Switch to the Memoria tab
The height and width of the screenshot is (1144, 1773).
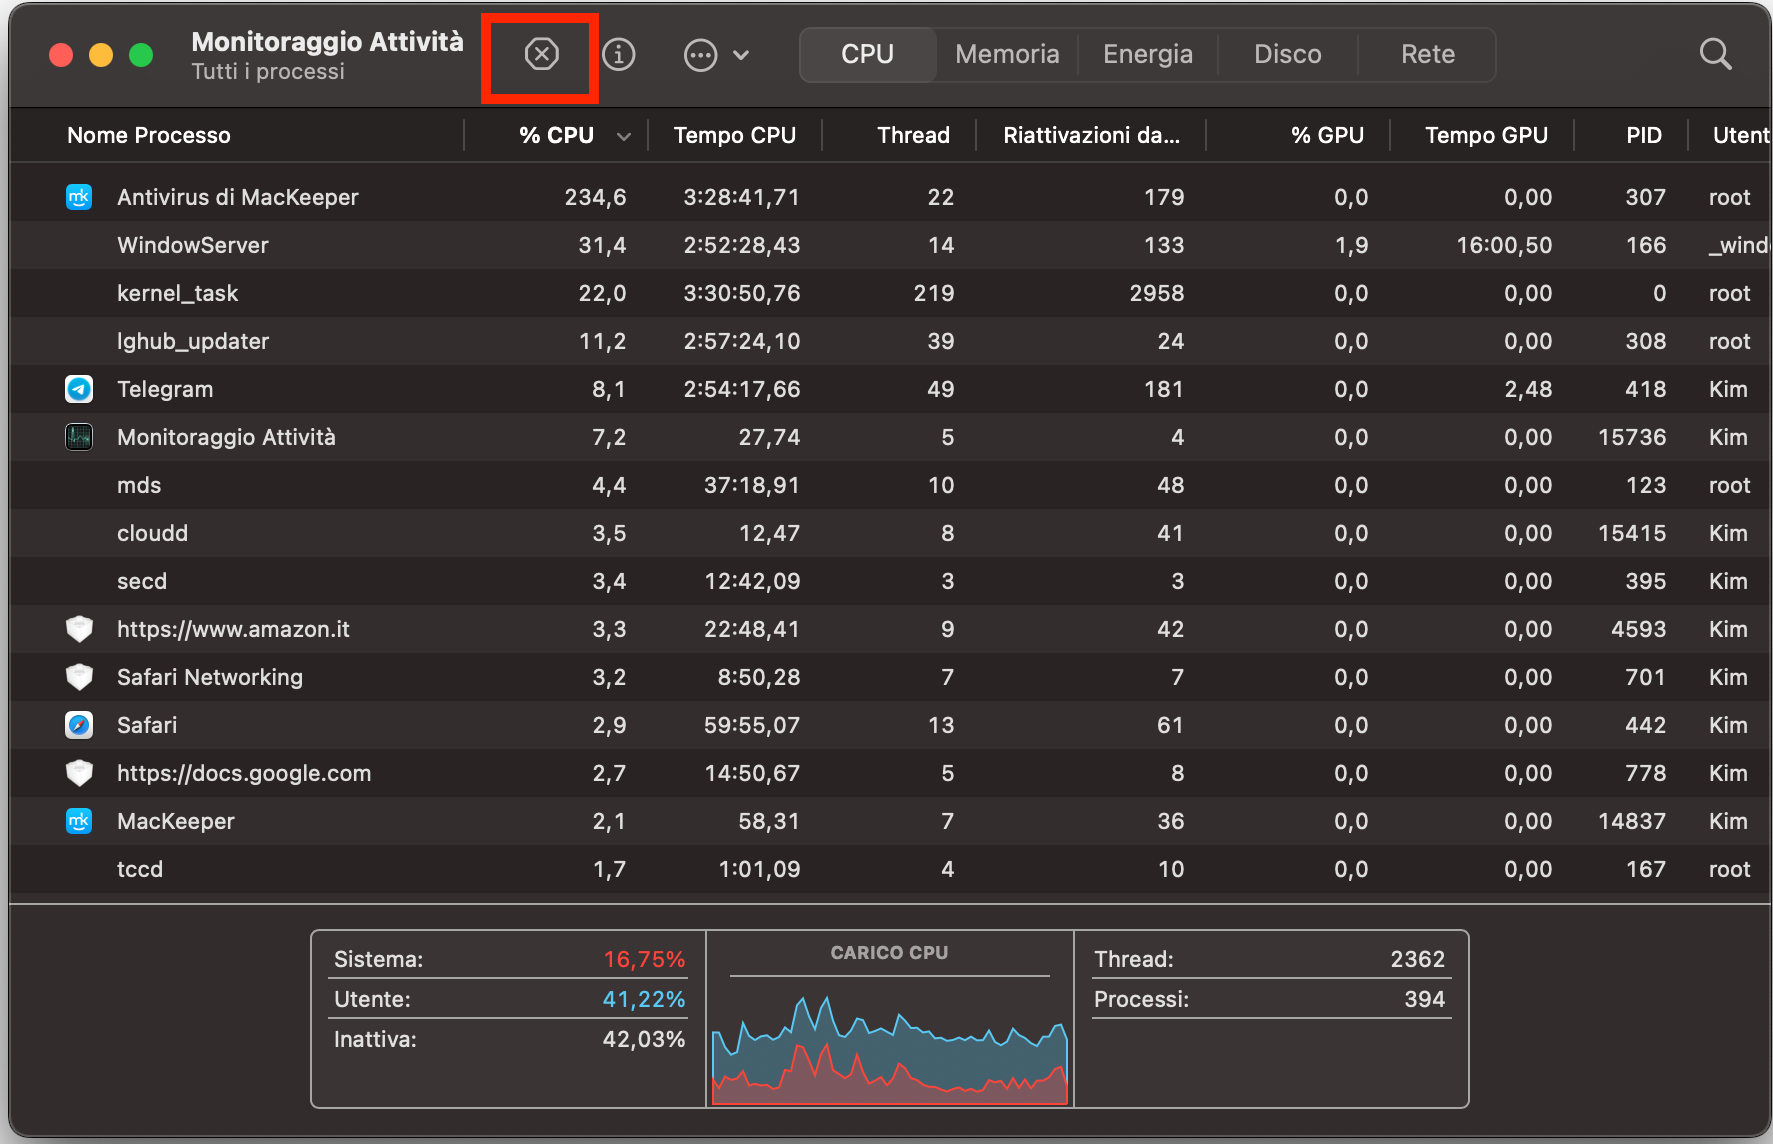pyautogui.click(x=1007, y=54)
